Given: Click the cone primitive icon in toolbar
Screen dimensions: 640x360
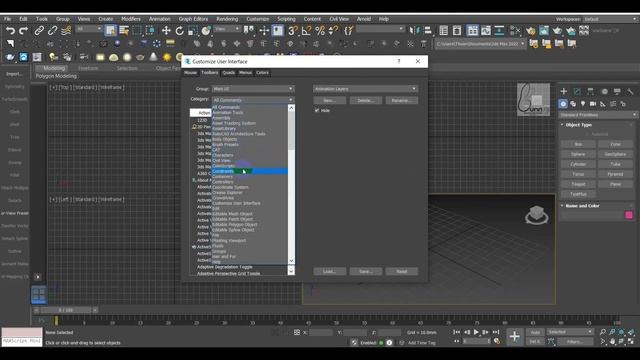Looking at the screenshot, I should coord(153,57).
